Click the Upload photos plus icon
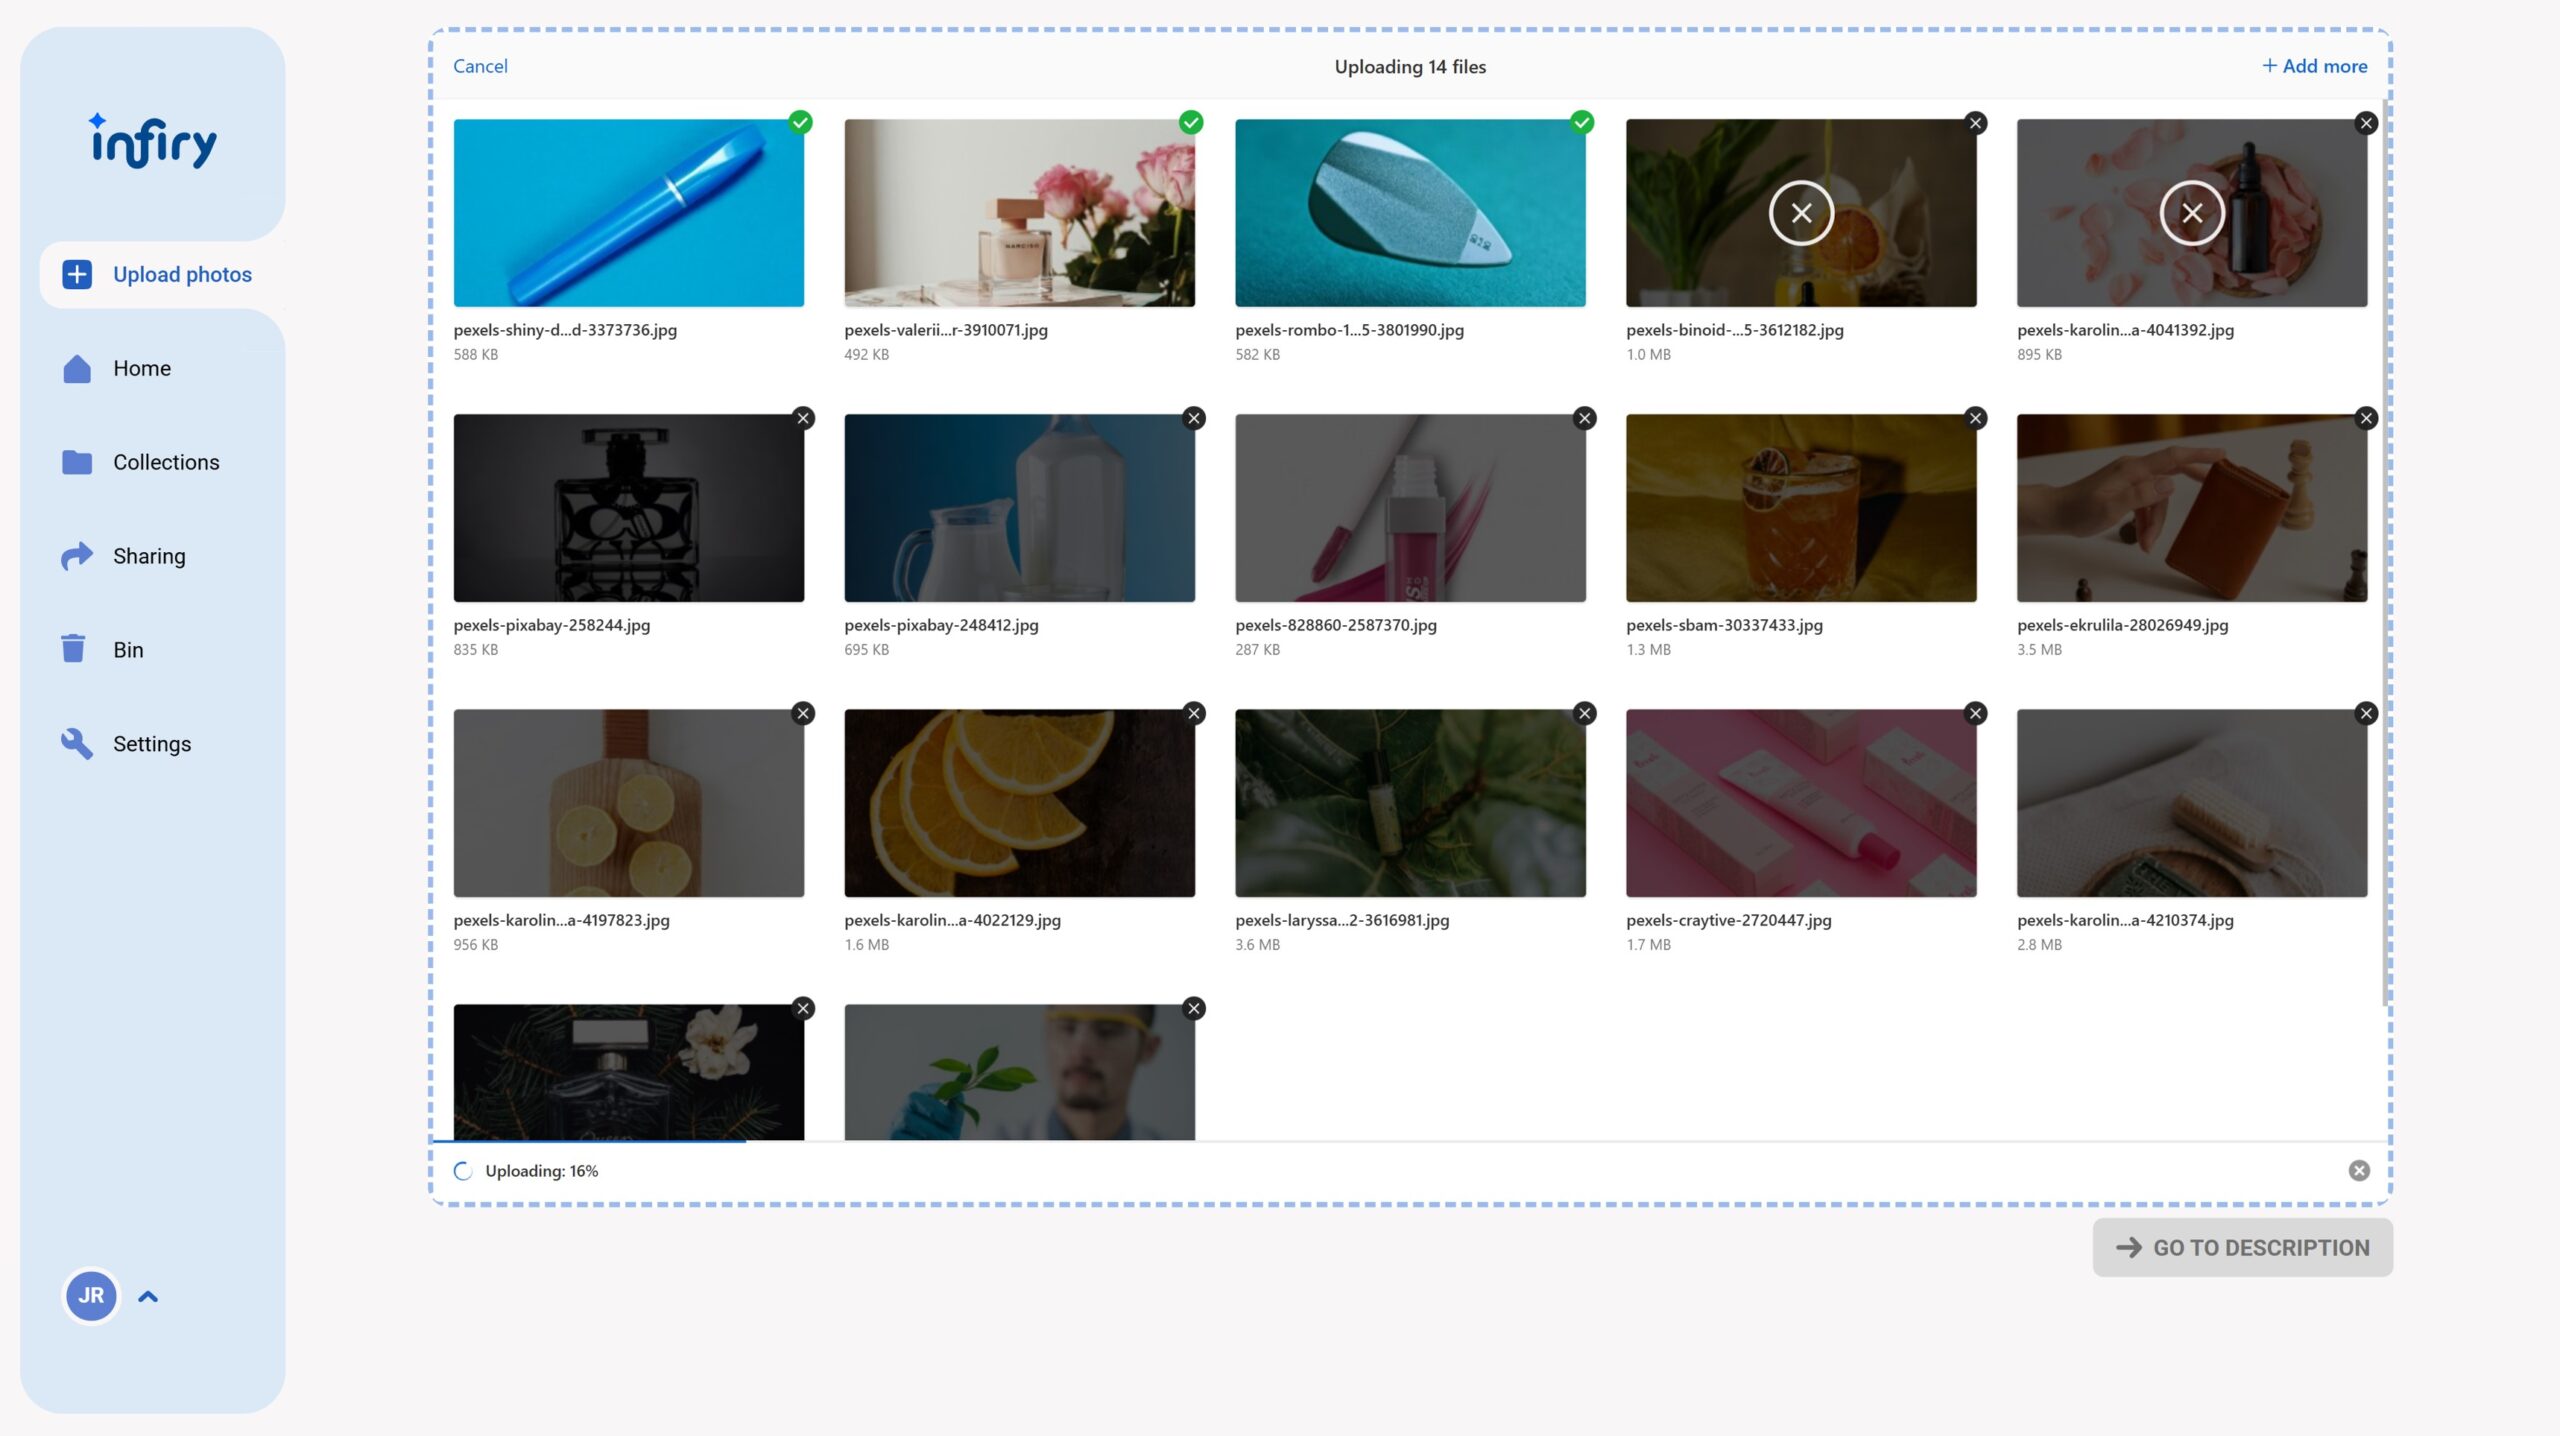 (77, 274)
